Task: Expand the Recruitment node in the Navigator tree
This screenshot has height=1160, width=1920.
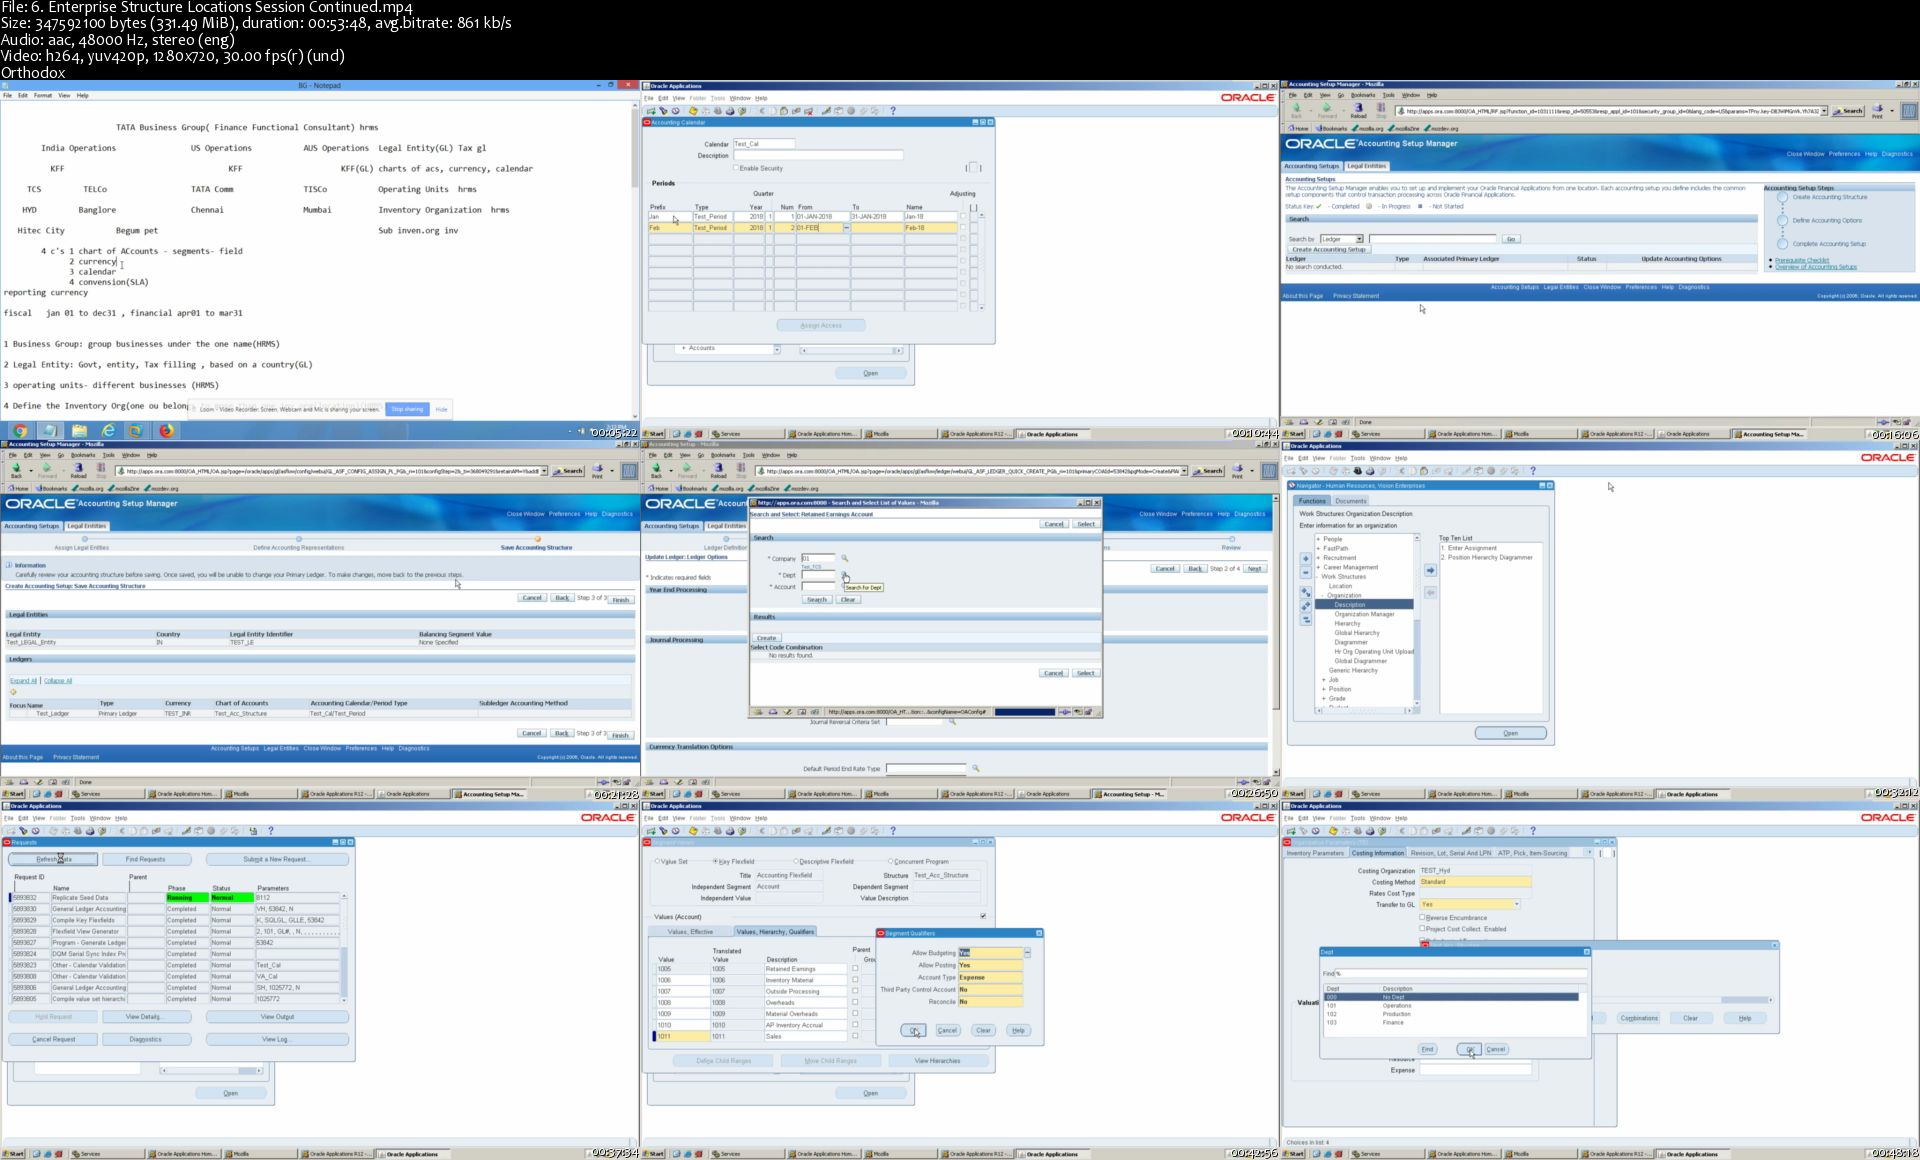Action: point(1318,558)
